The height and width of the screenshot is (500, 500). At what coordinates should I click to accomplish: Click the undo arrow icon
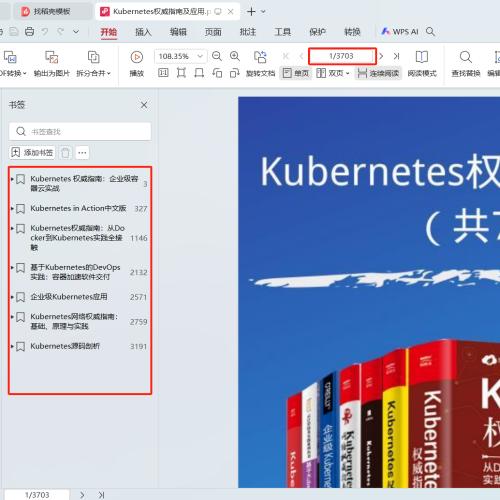pos(45,32)
